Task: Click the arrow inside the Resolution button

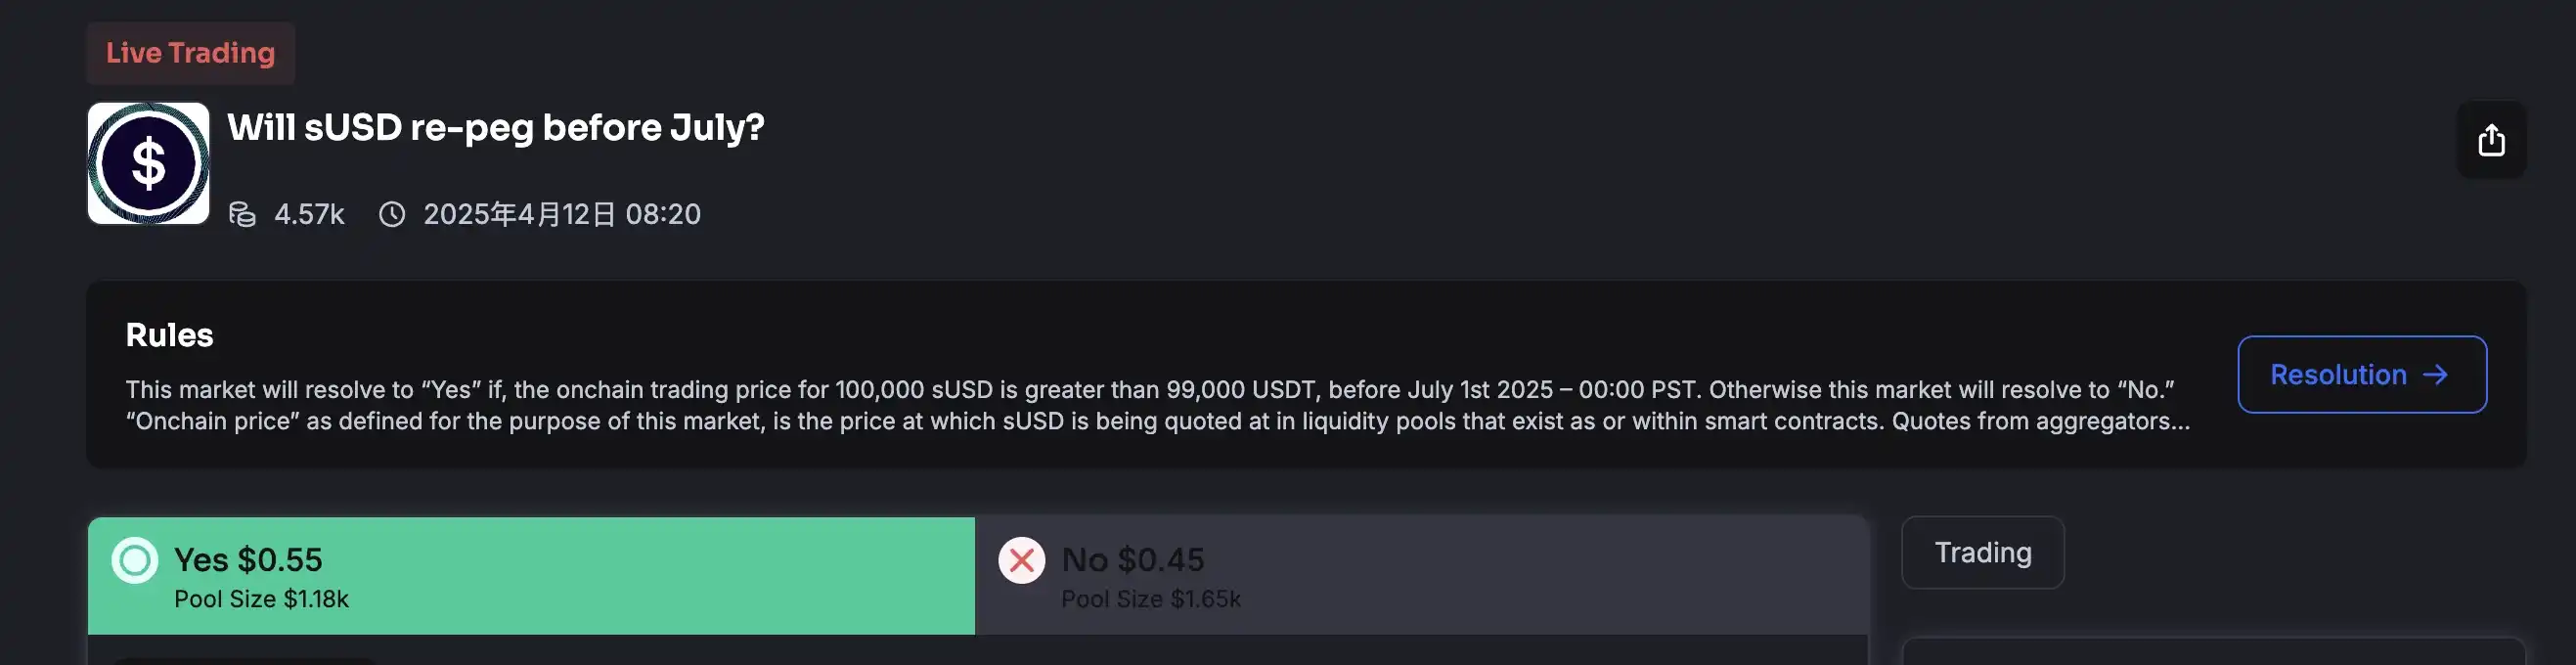Action: [x=2435, y=374]
